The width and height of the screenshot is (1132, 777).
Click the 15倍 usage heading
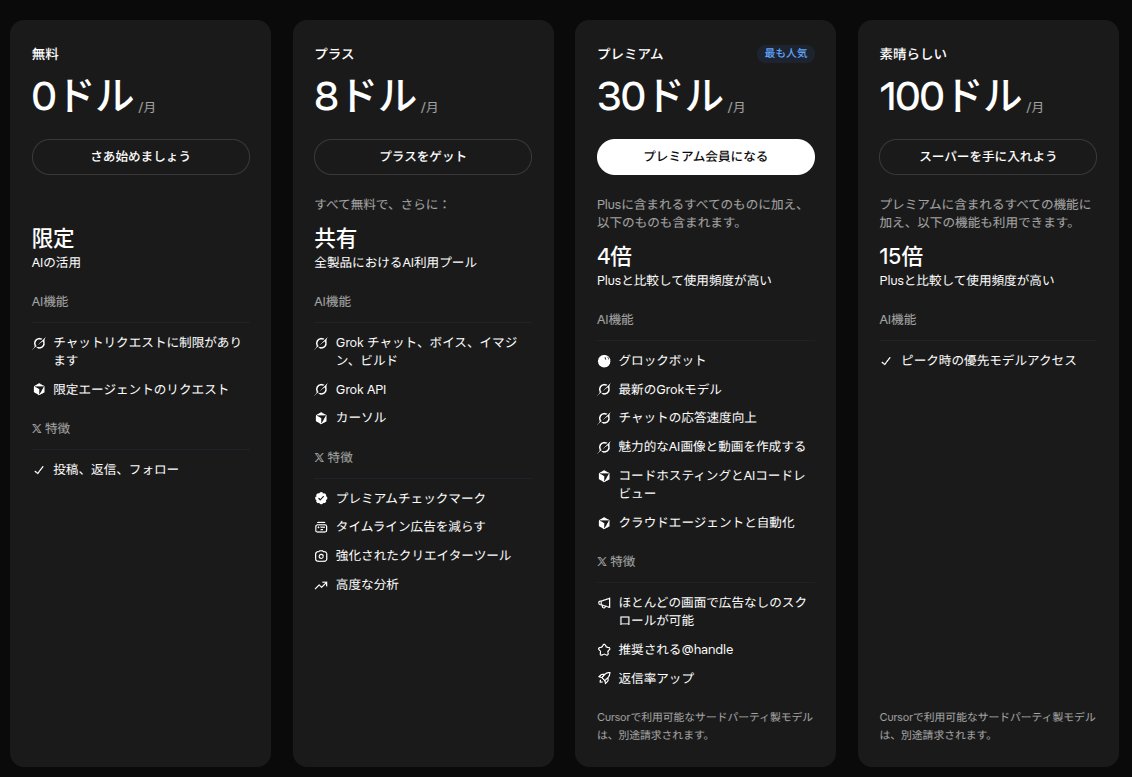pyautogui.click(x=901, y=256)
